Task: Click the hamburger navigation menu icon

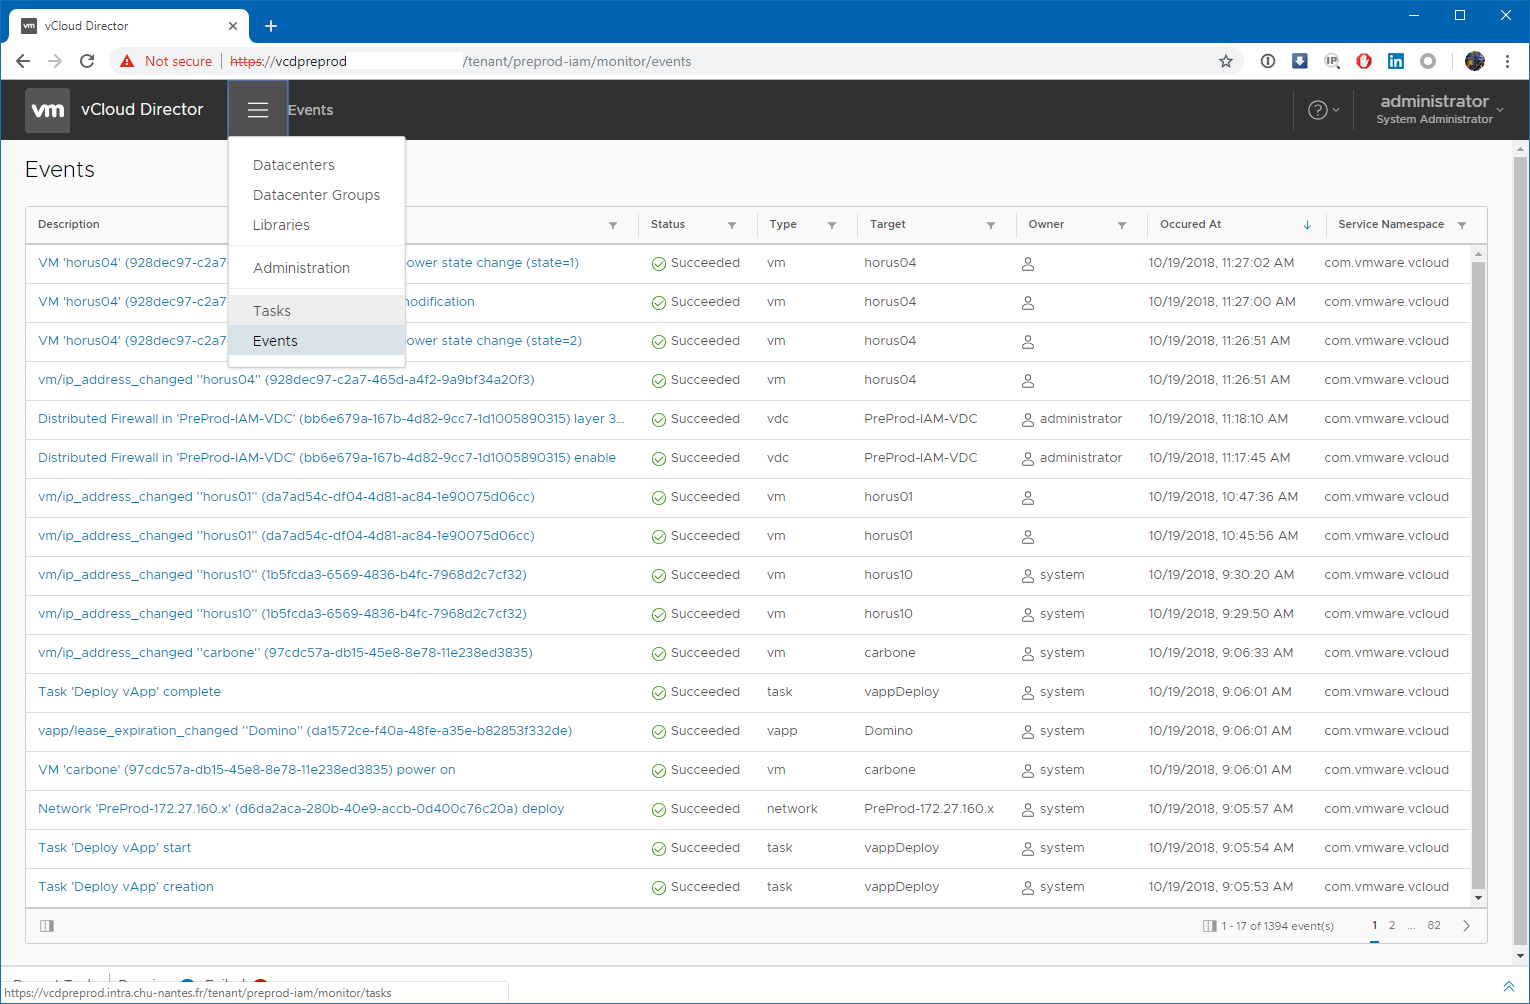Action: click(x=258, y=110)
